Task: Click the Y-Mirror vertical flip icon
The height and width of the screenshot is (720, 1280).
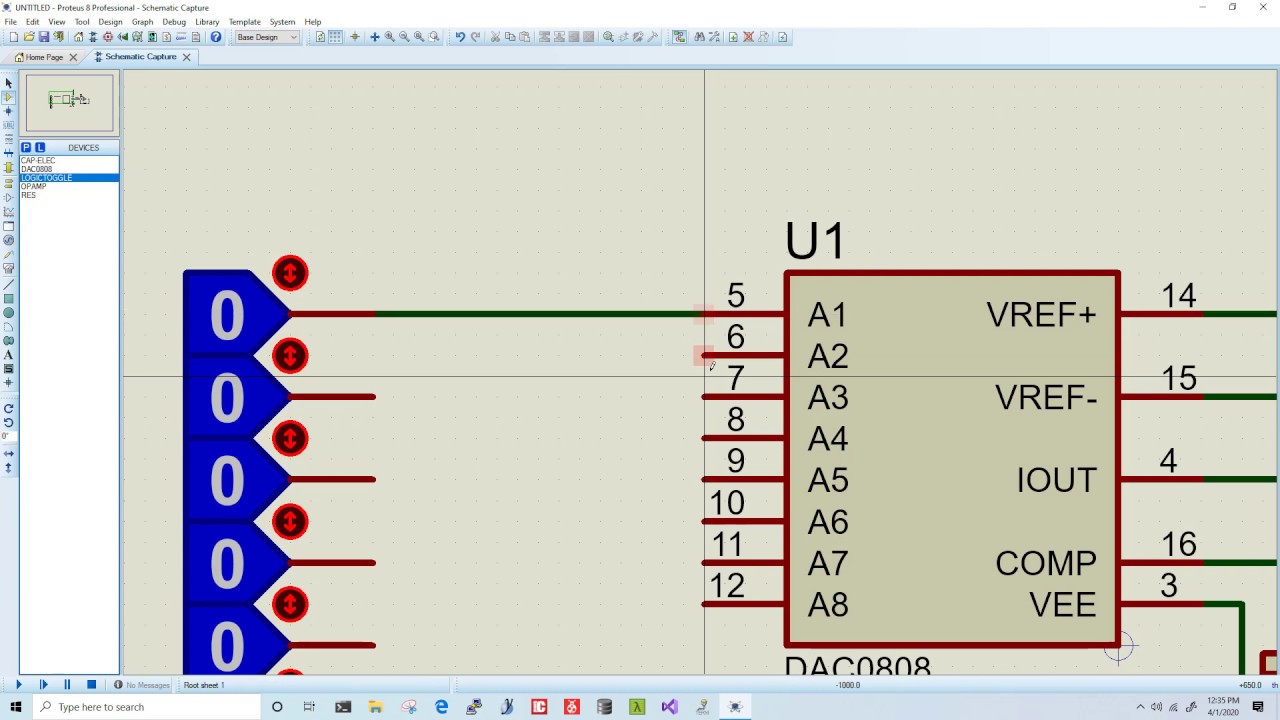Action: pyautogui.click(x=9, y=467)
